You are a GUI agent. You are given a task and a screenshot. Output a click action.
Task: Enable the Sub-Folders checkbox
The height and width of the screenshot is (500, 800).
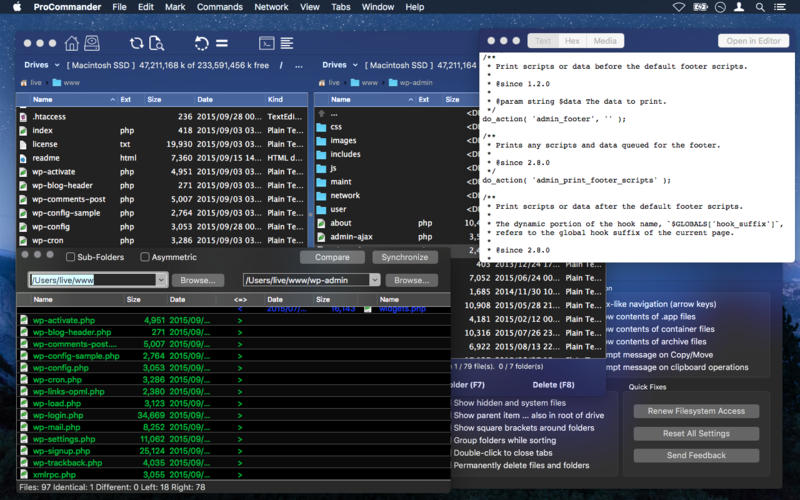click(x=70, y=257)
